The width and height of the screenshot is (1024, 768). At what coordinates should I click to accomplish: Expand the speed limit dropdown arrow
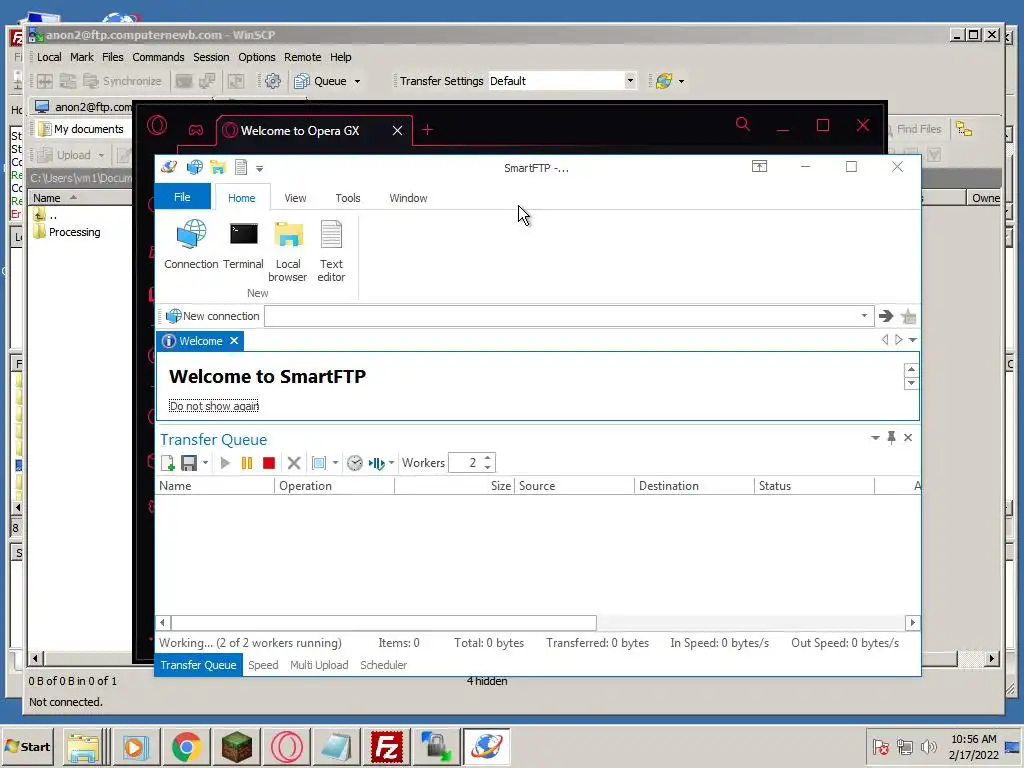tap(391, 463)
